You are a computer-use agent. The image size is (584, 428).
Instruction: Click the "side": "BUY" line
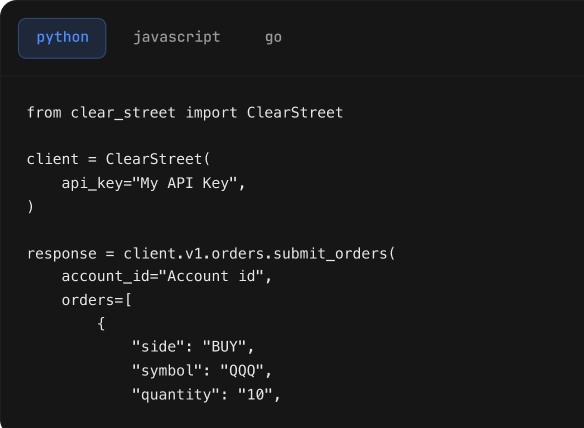click(193, 346)
